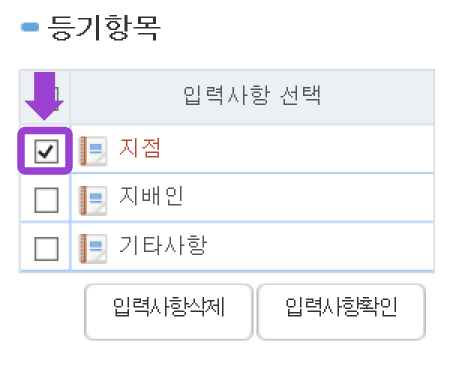Click the notebook icon beside 기타사항
This screenshot has height=379, width=462.
click(x=93, y=248)
